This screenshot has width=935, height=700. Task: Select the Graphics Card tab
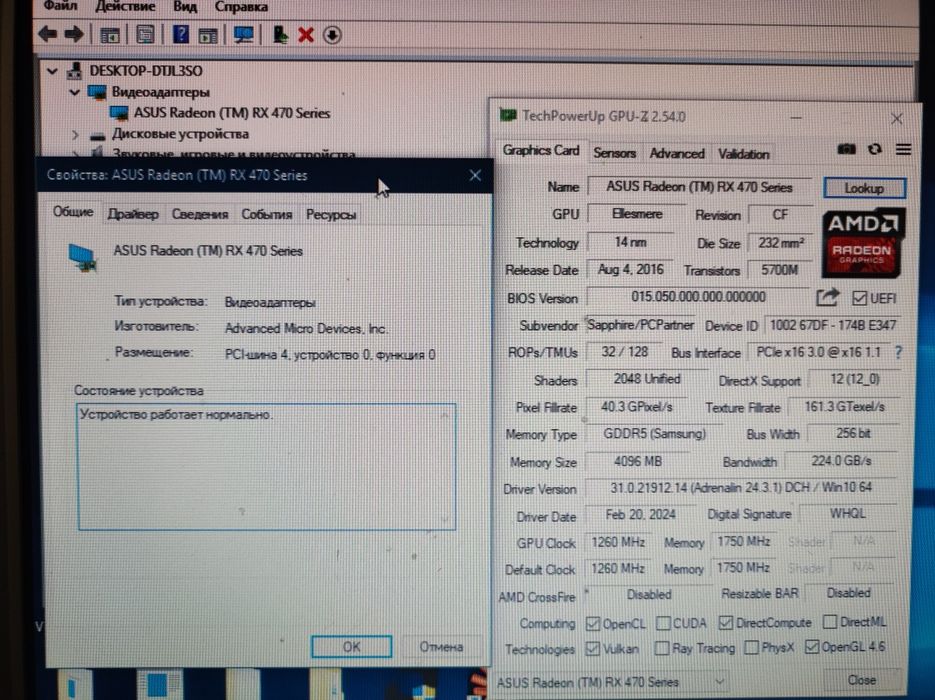click(541, 151)
